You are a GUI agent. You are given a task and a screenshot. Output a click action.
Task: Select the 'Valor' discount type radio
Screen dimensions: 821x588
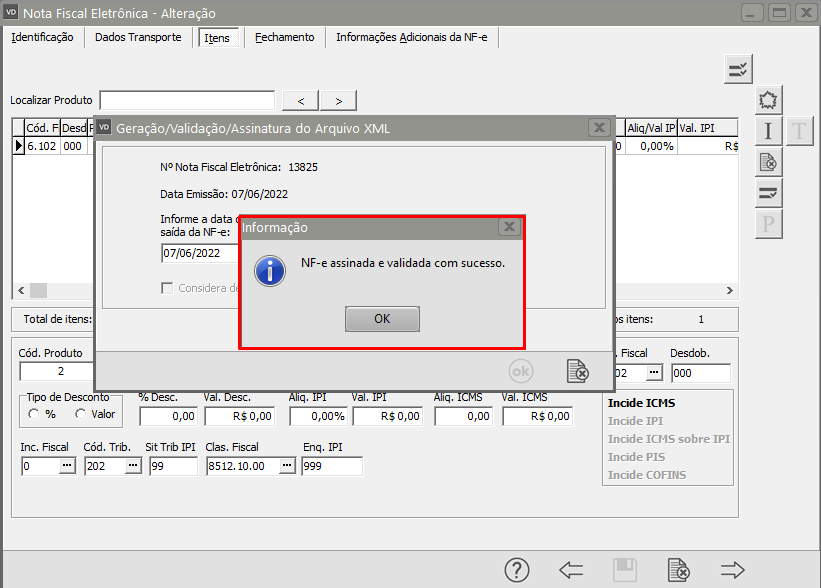[80, 414]
